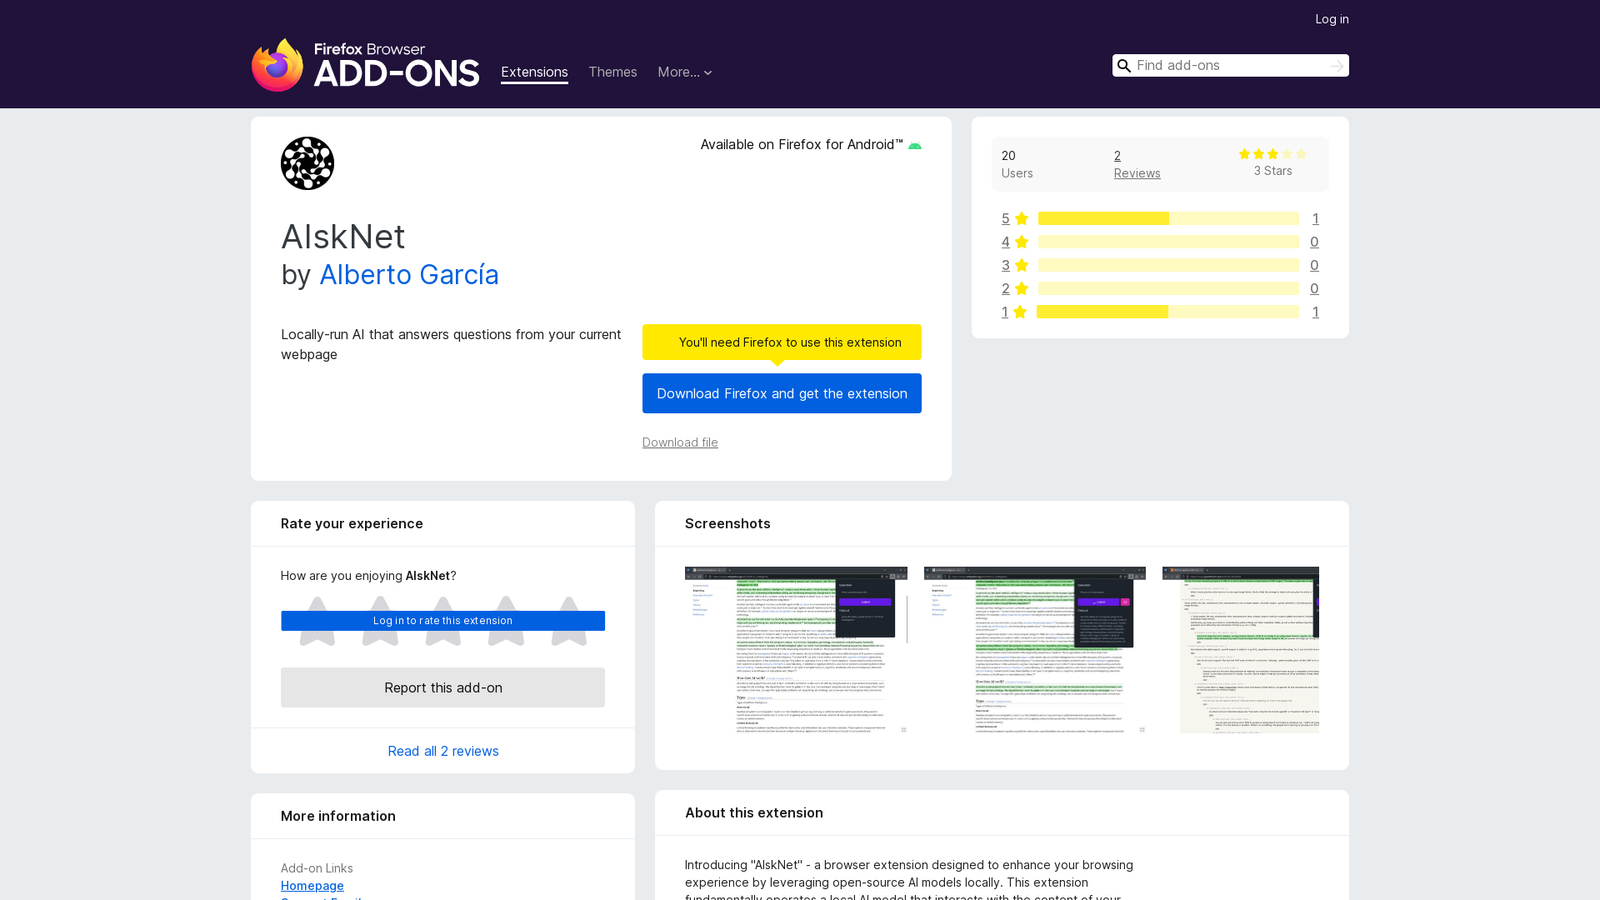
Task: Click in the Find add-ons search field
Action: click(1230, 66)
